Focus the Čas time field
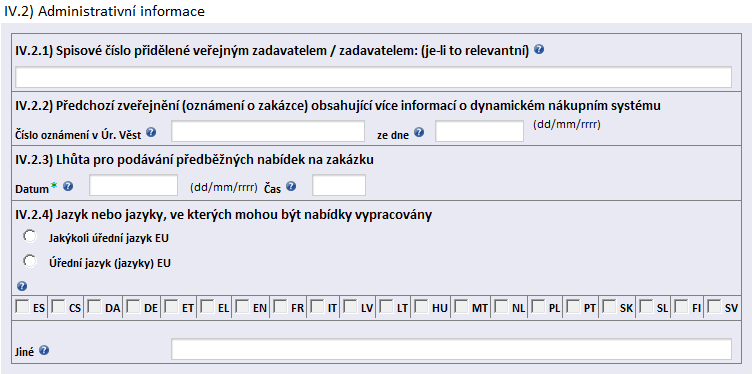752x374 pixels. tap(339, 185)
